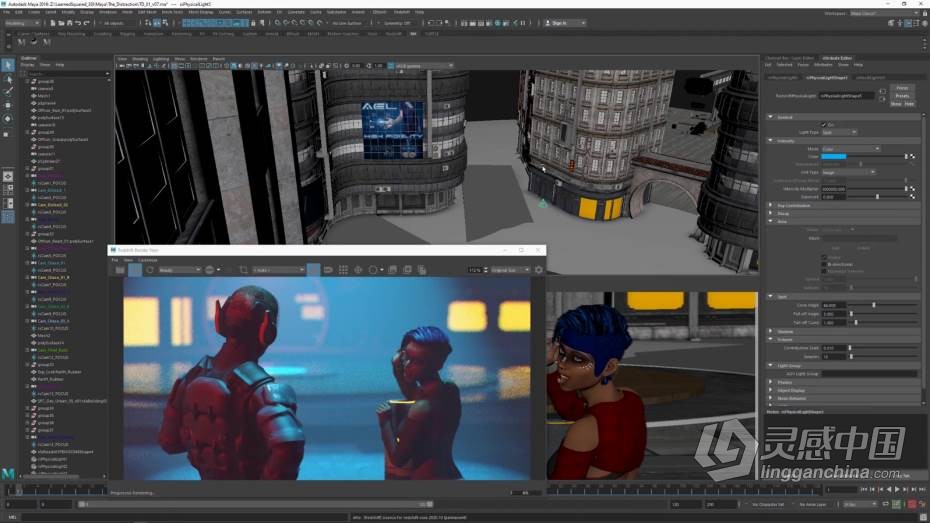Click the crosshair icon in the Render View toolbar
Screen dimensions: 930x523
tap(358, 270)
